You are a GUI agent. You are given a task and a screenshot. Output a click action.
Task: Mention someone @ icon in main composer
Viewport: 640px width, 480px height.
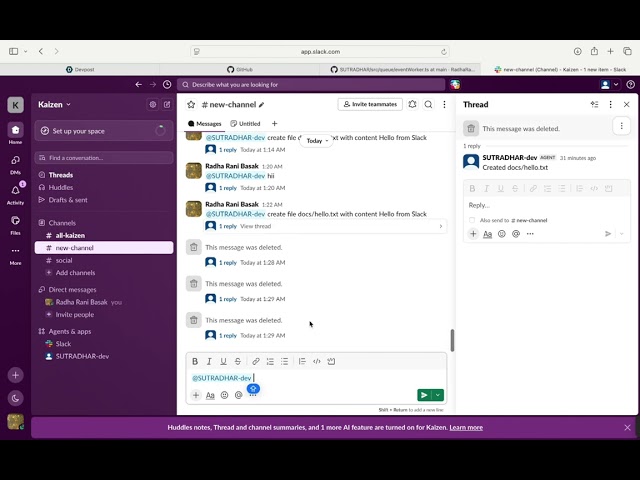tap(239, 395)
